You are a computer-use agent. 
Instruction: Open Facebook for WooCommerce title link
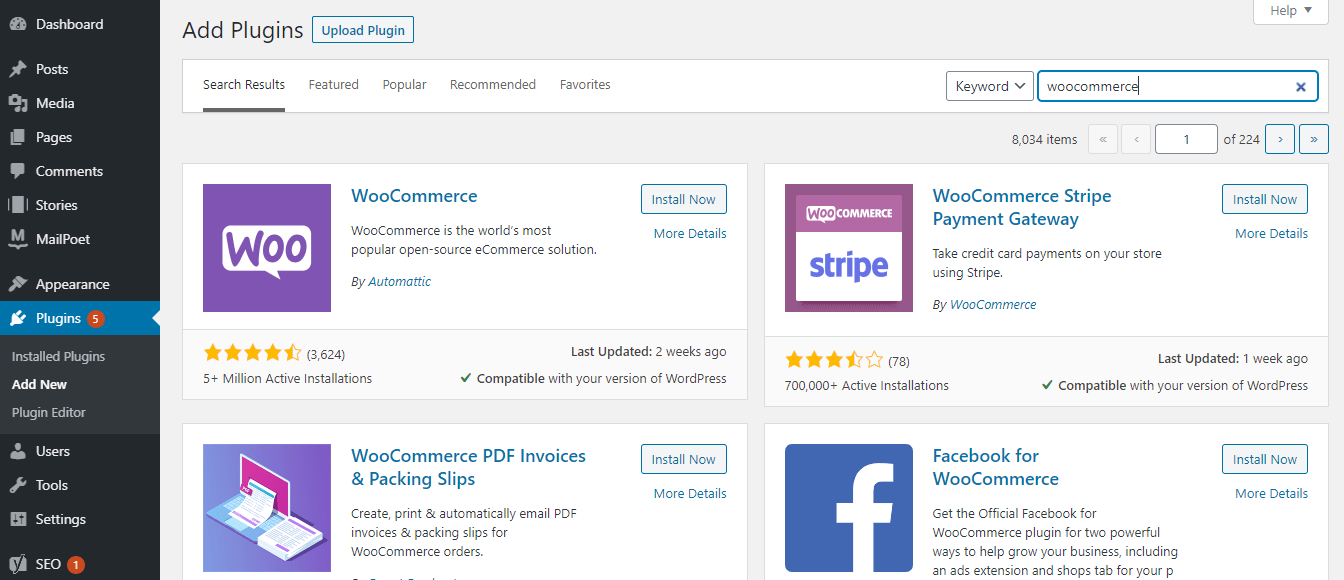[995, 467]
